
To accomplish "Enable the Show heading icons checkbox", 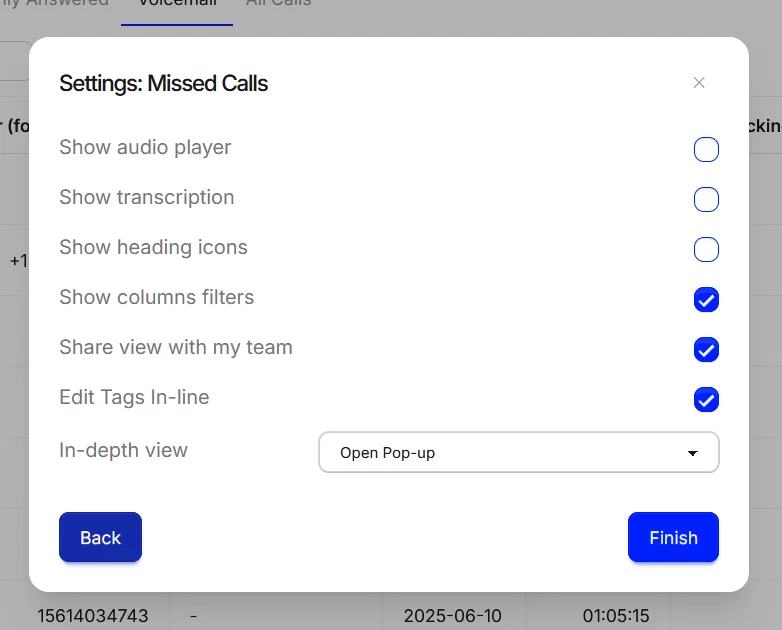I will (x=706, y=249).
